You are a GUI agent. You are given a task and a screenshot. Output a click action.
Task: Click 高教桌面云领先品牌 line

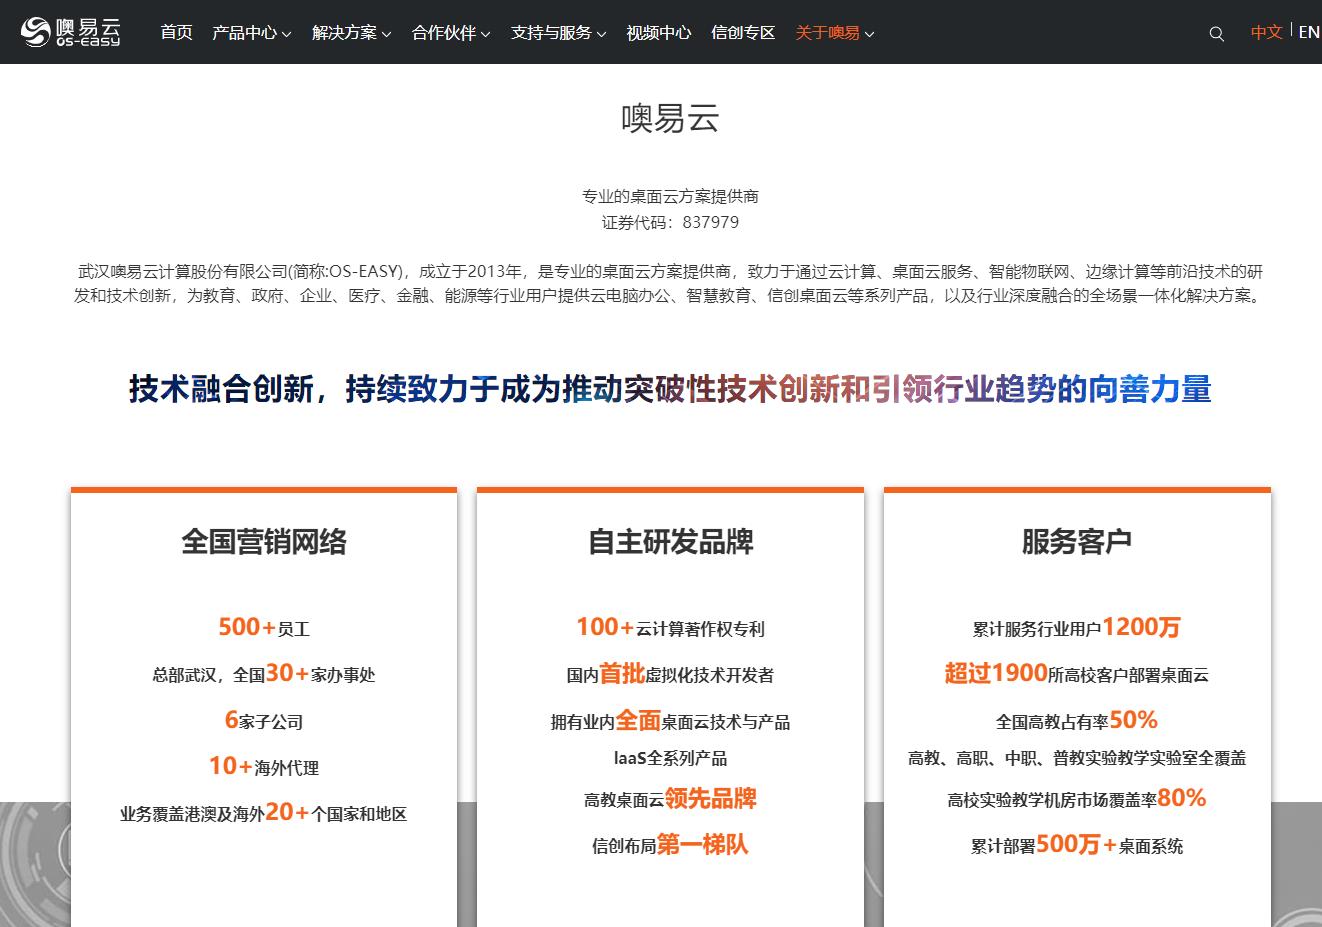670,798
